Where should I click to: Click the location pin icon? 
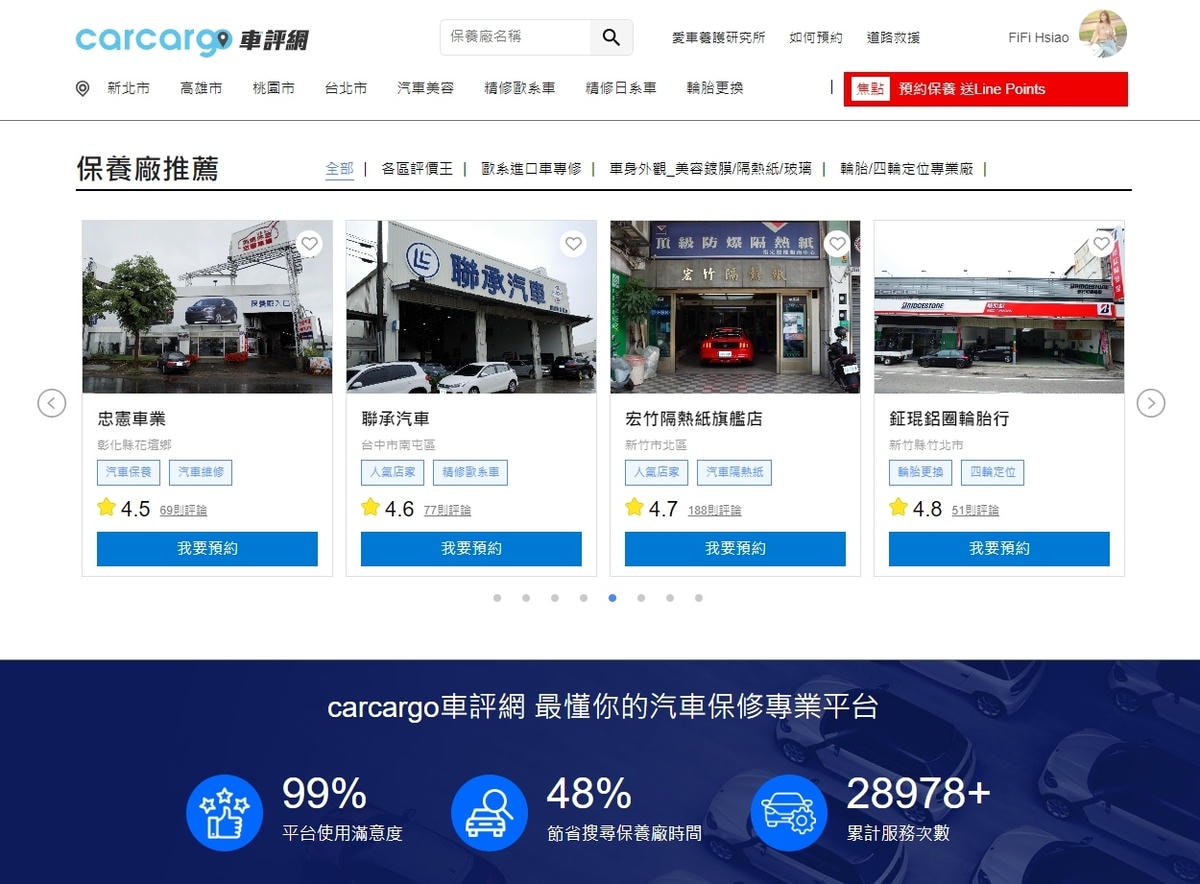(x=83, y=89)
